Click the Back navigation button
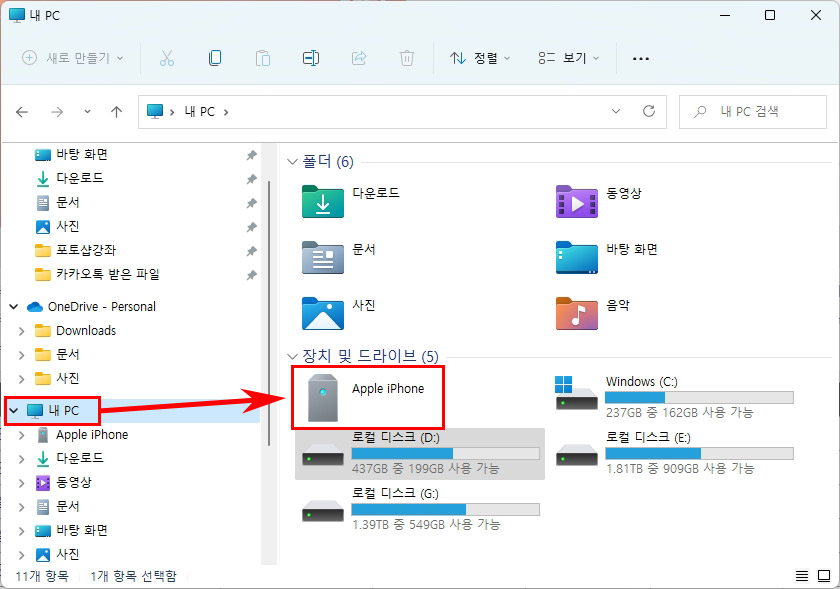This screenshot has height=589, width=840. pyautogui.click(x=22, y=111)
